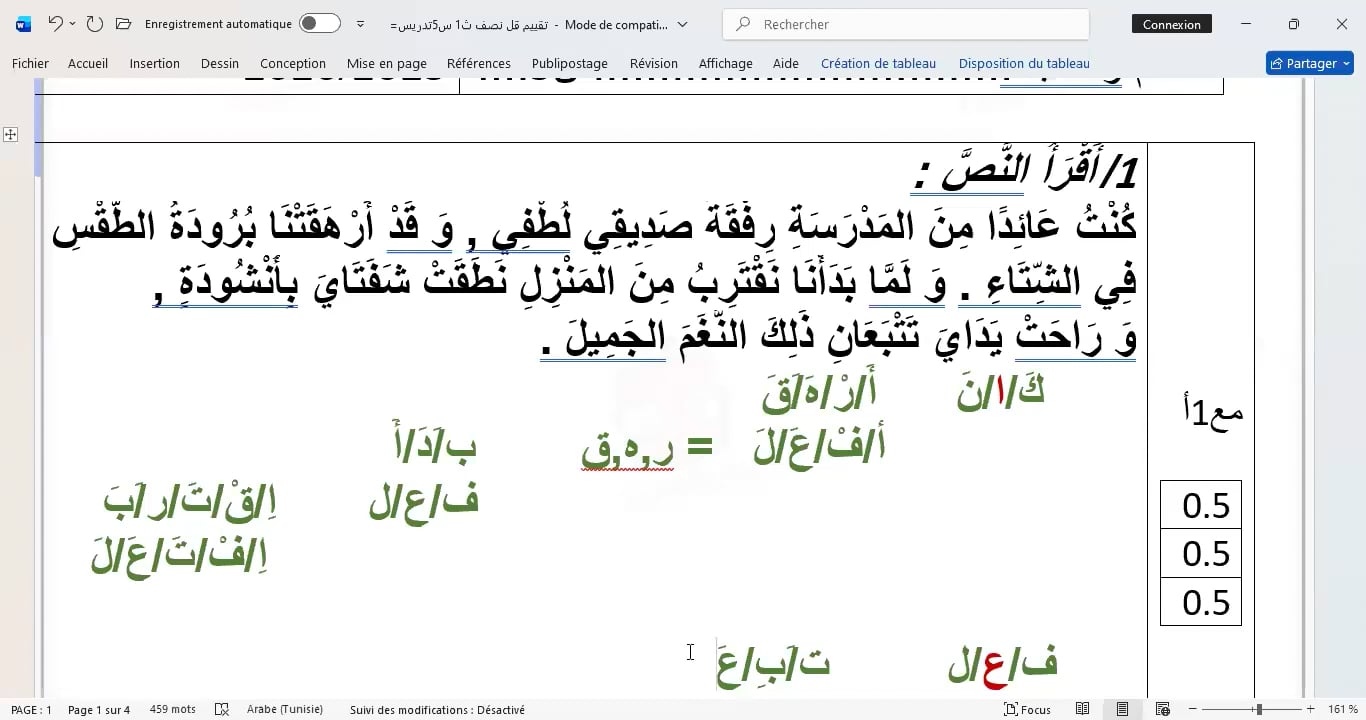Open the Dessin ribbon tab
The image size is (1366, 720).
click(x=220, y=63)
